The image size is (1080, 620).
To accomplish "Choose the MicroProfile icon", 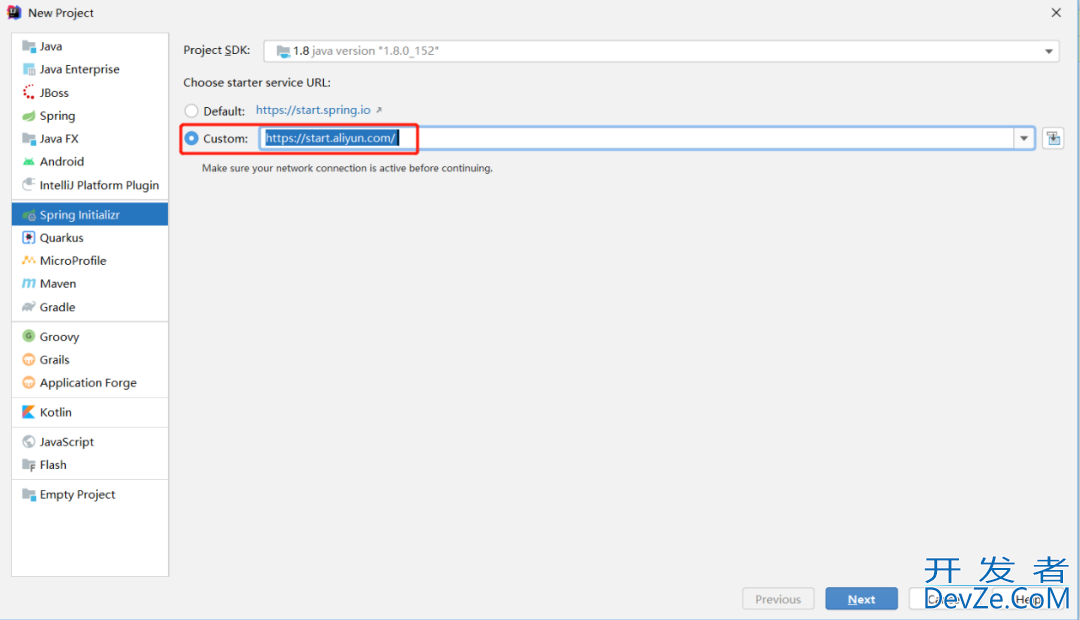I will point(29,260).
